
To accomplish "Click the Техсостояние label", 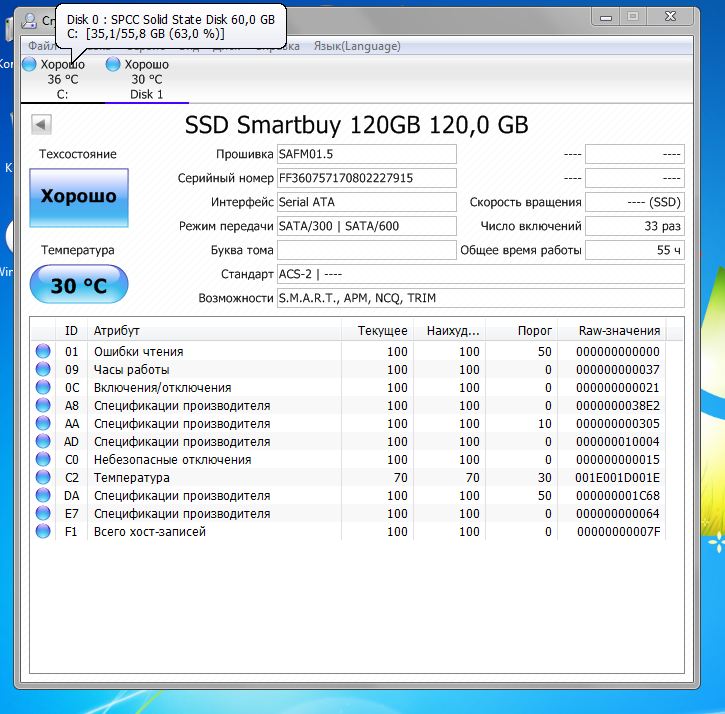I will coord(78,154).
